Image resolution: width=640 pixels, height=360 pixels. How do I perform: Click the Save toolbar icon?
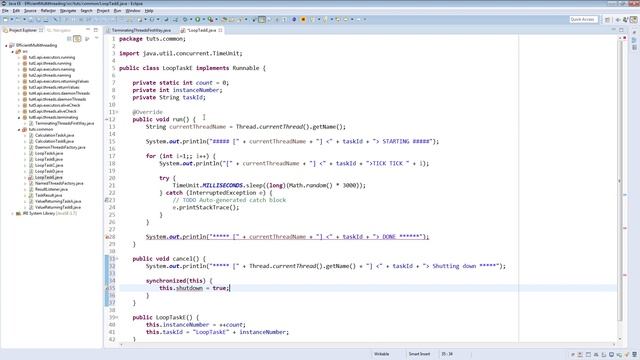click(31, 19)
